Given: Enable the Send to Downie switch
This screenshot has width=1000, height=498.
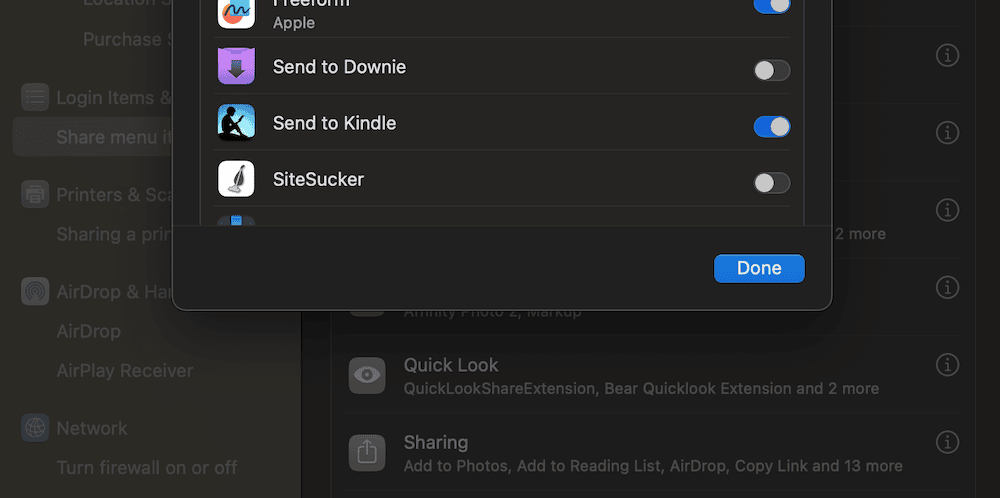Looking at the screenshot, I should click(x=771, y=70).
